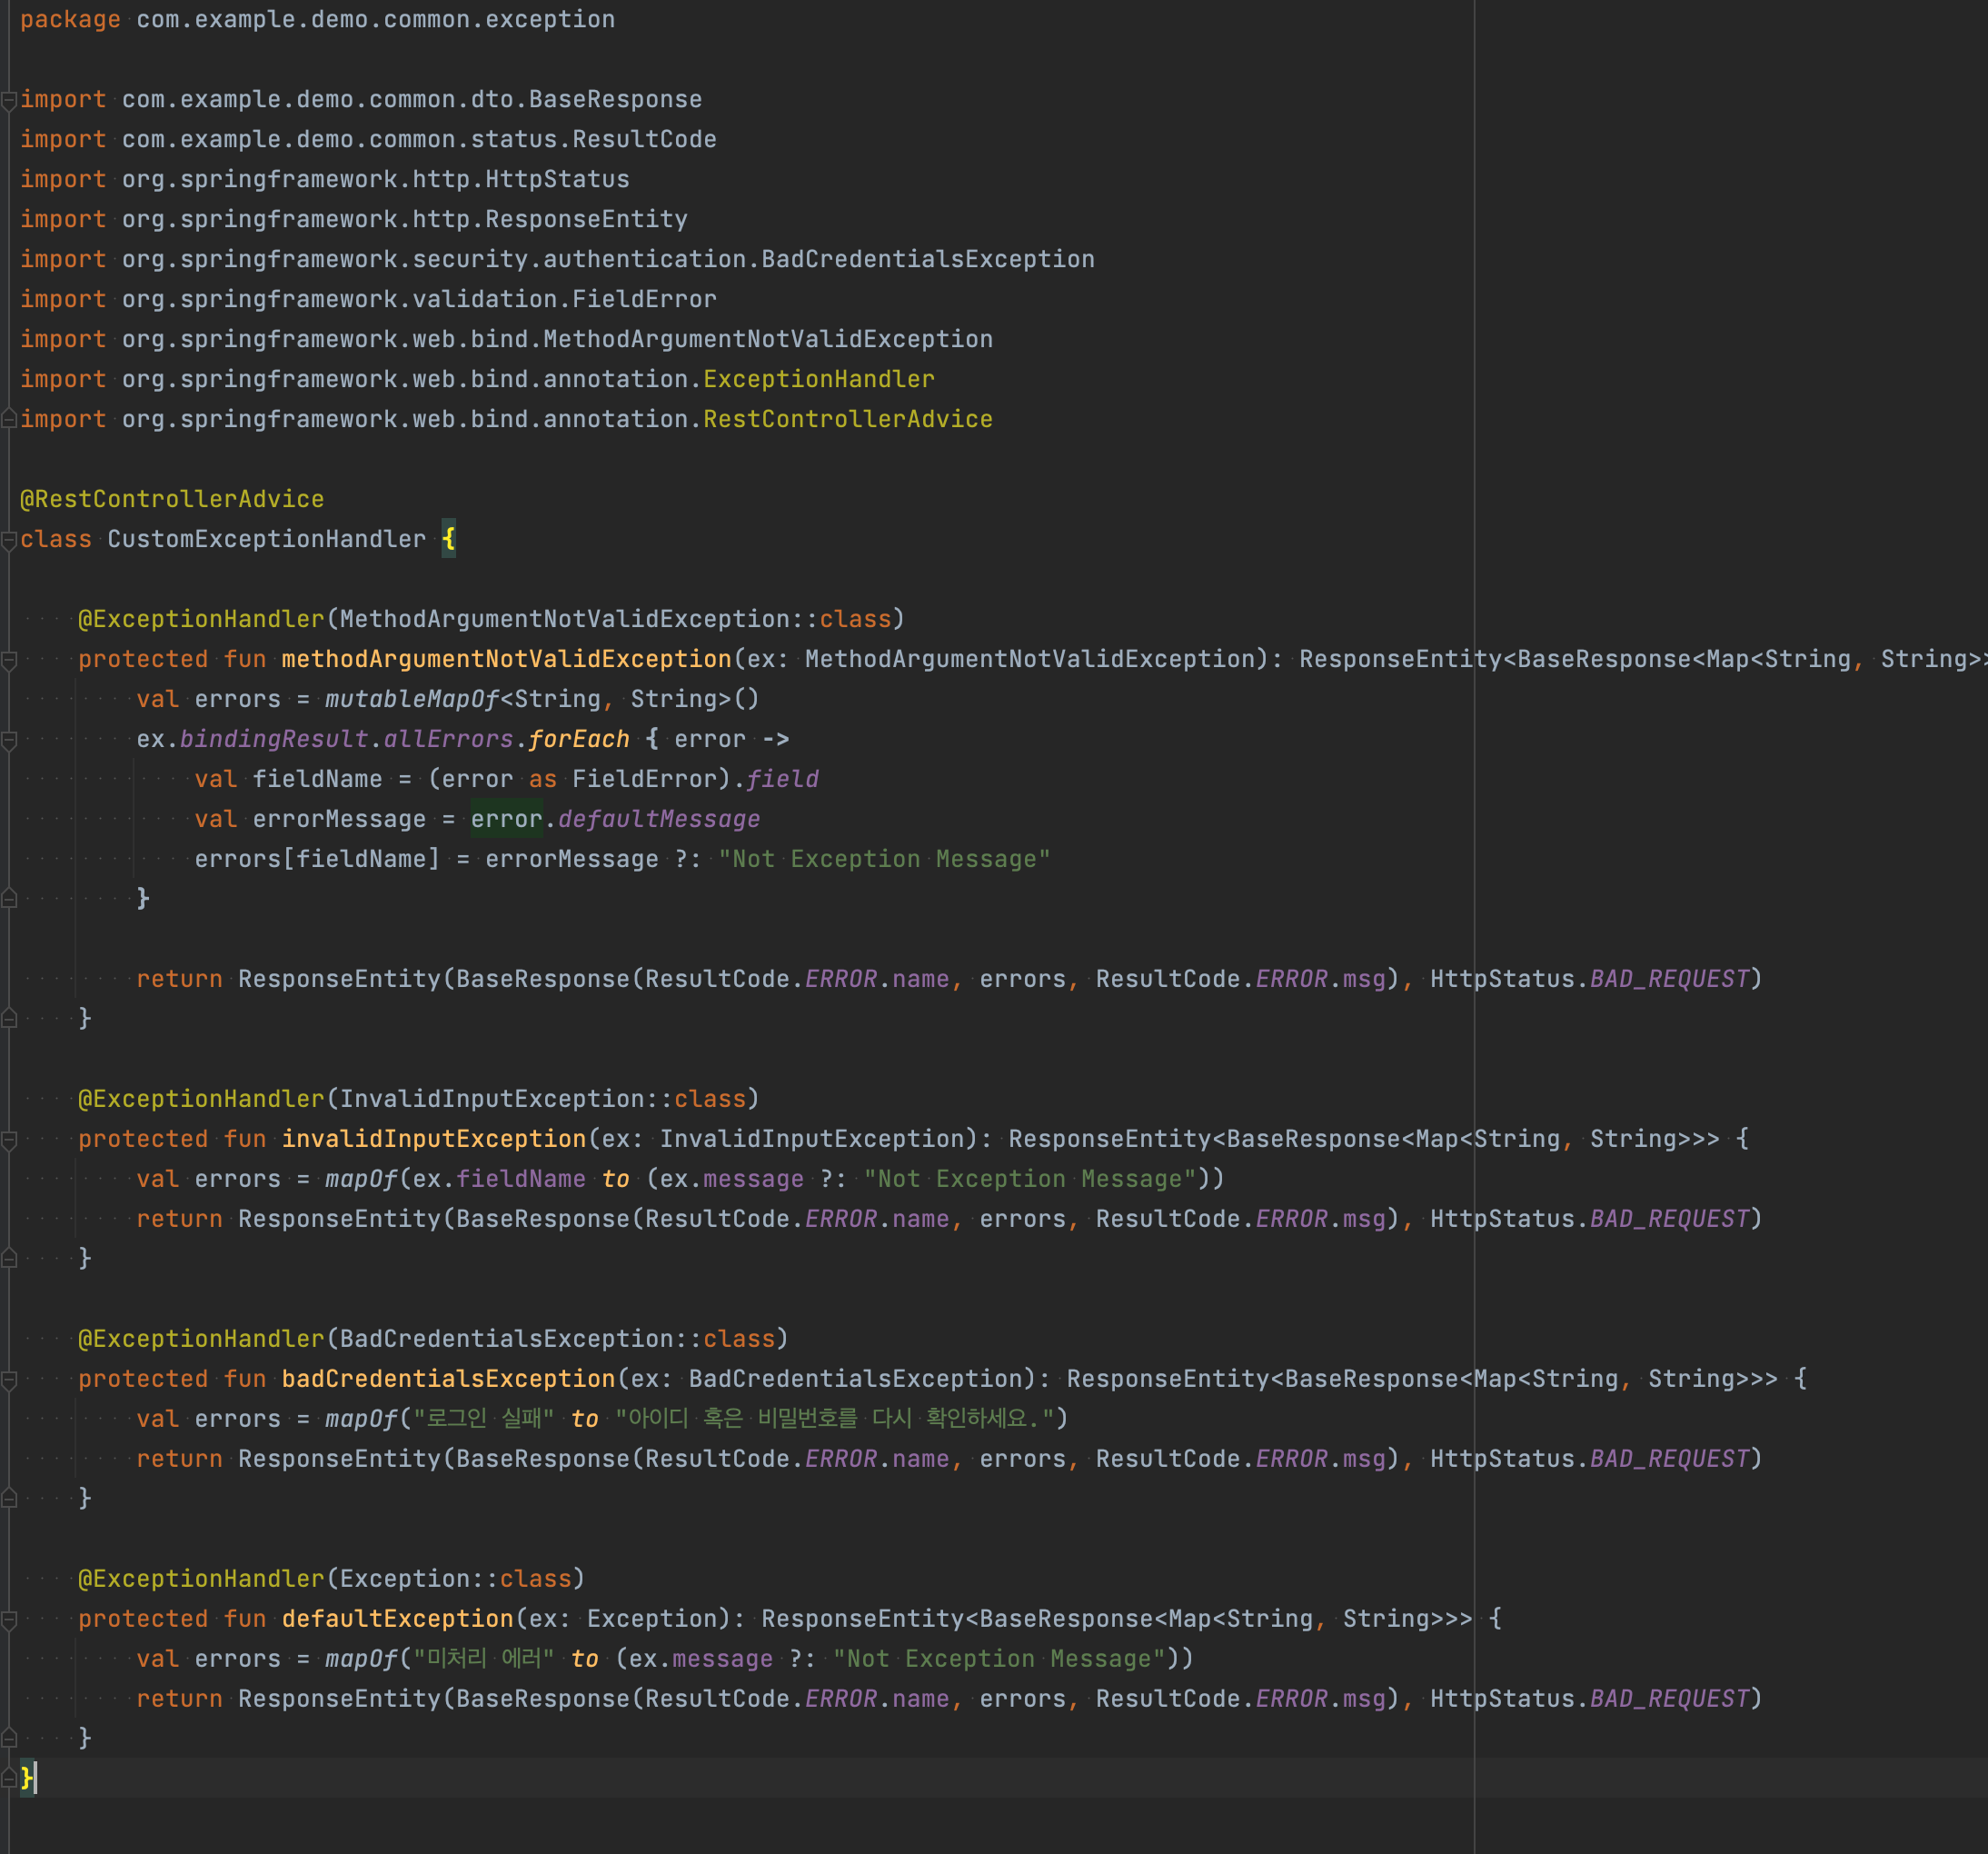The height and width of the screenshot is (1854, 1988).
Task: Click HttpStatus in its import line
Action: click(x=557, y=179)
